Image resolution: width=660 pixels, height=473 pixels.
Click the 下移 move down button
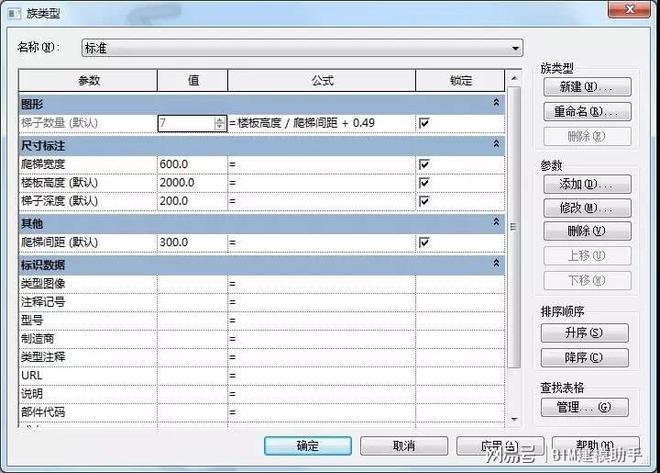pos(587,280)
